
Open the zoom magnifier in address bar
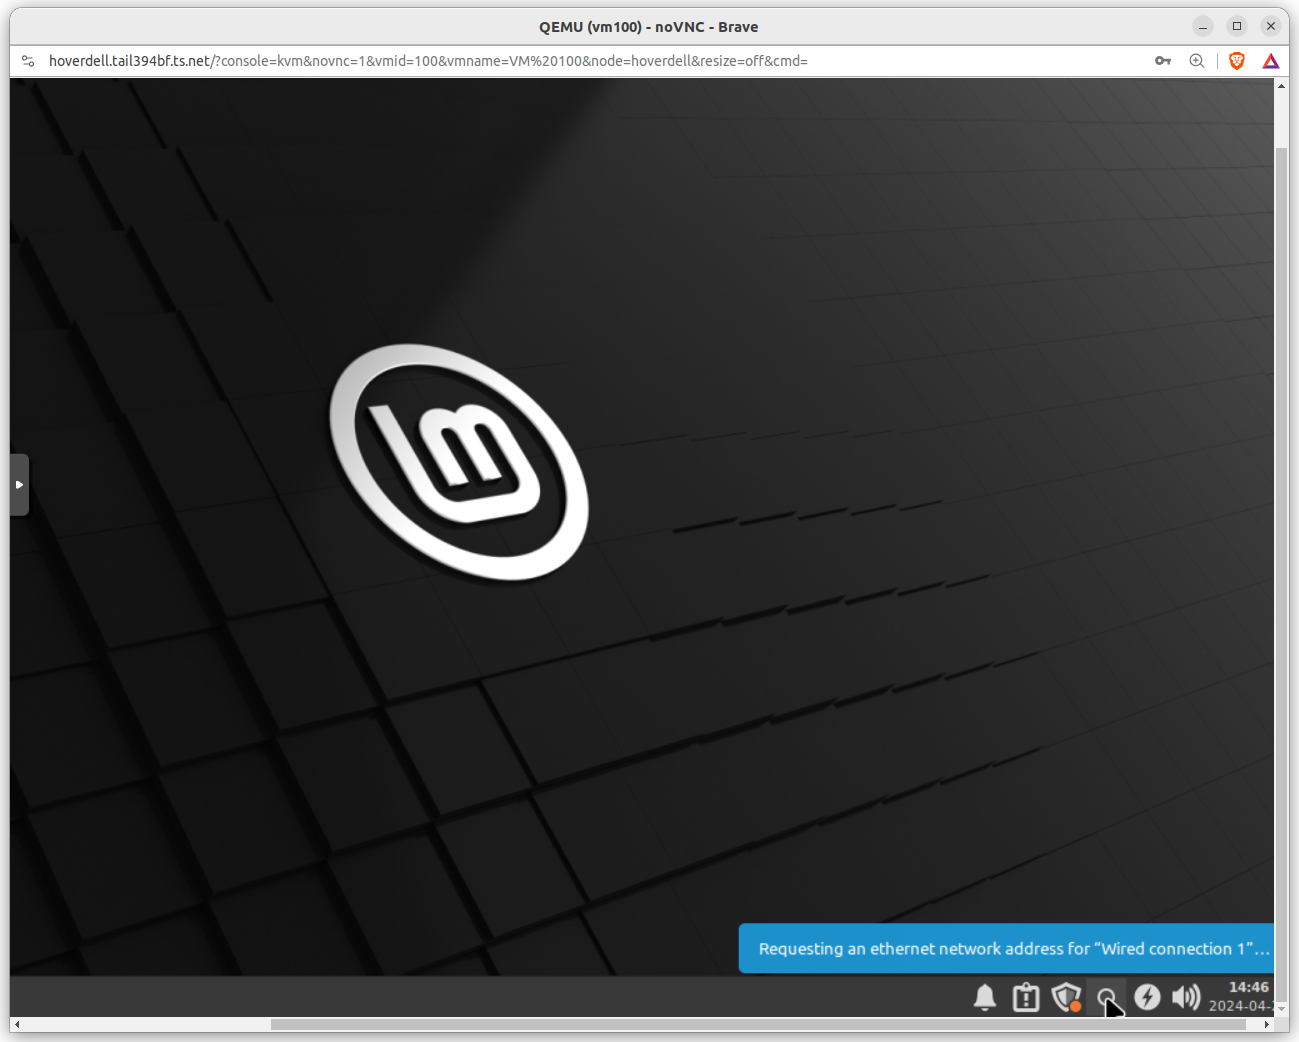[1197, 61]
